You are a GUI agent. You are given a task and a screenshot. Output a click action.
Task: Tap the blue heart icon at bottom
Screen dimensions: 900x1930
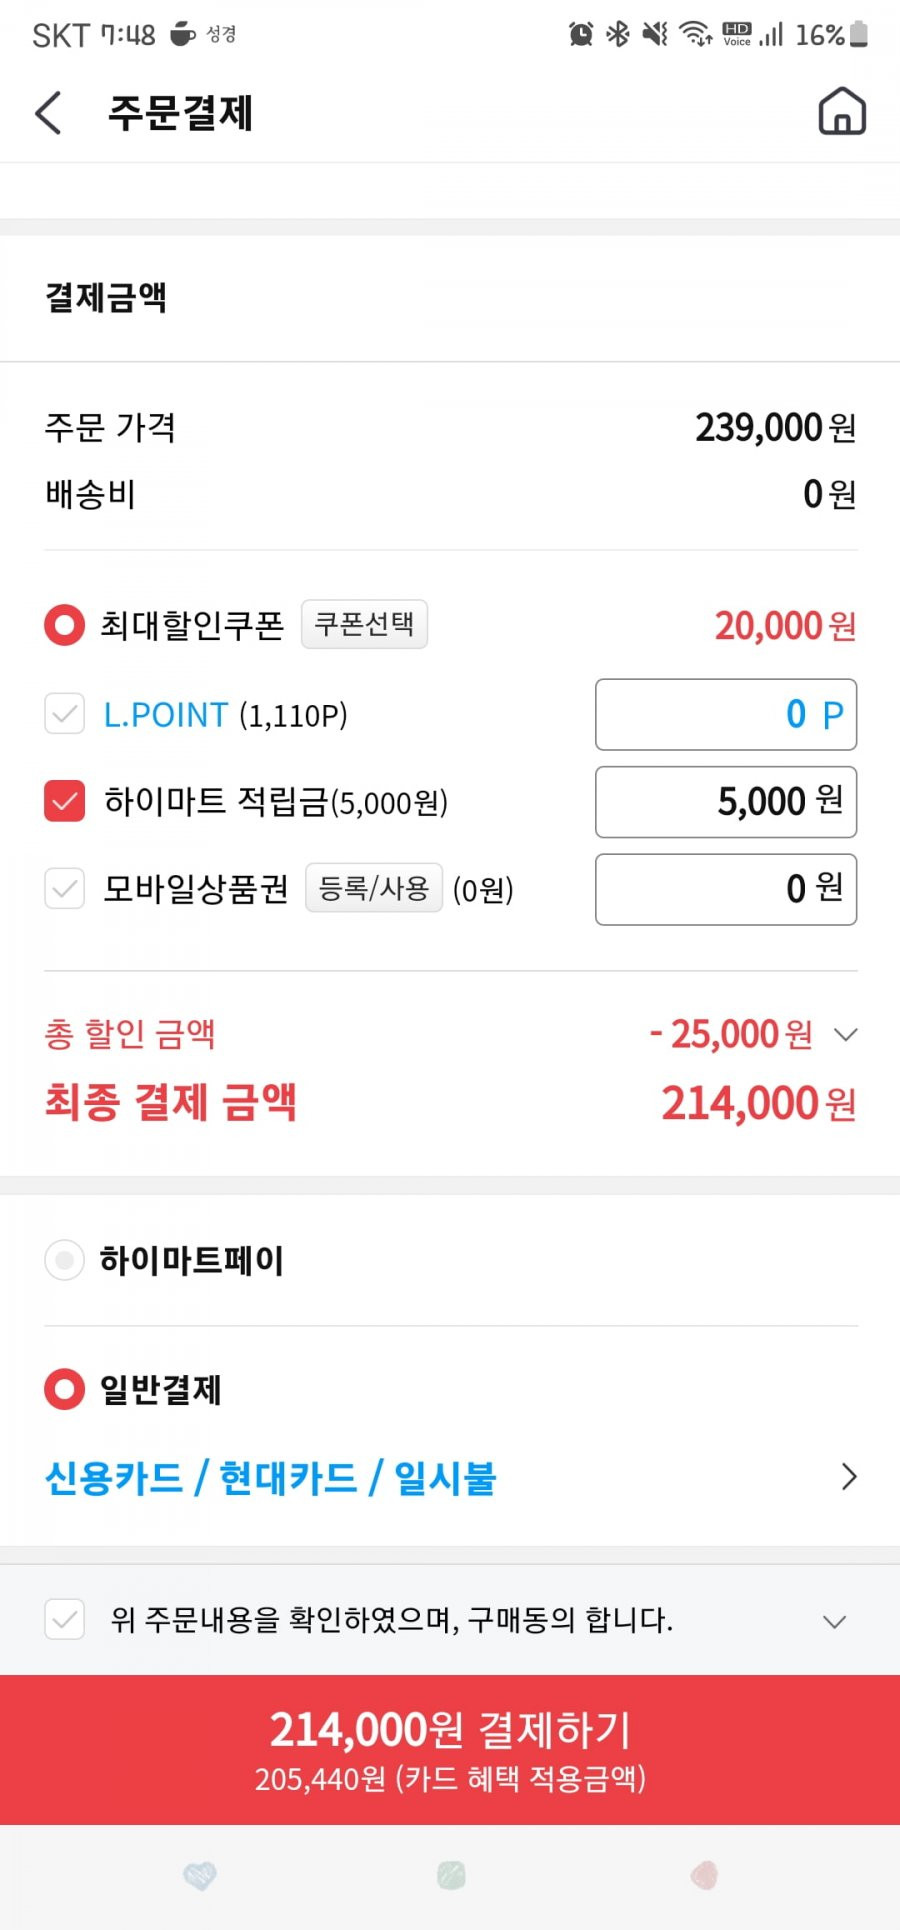(x=200, y=1875)
